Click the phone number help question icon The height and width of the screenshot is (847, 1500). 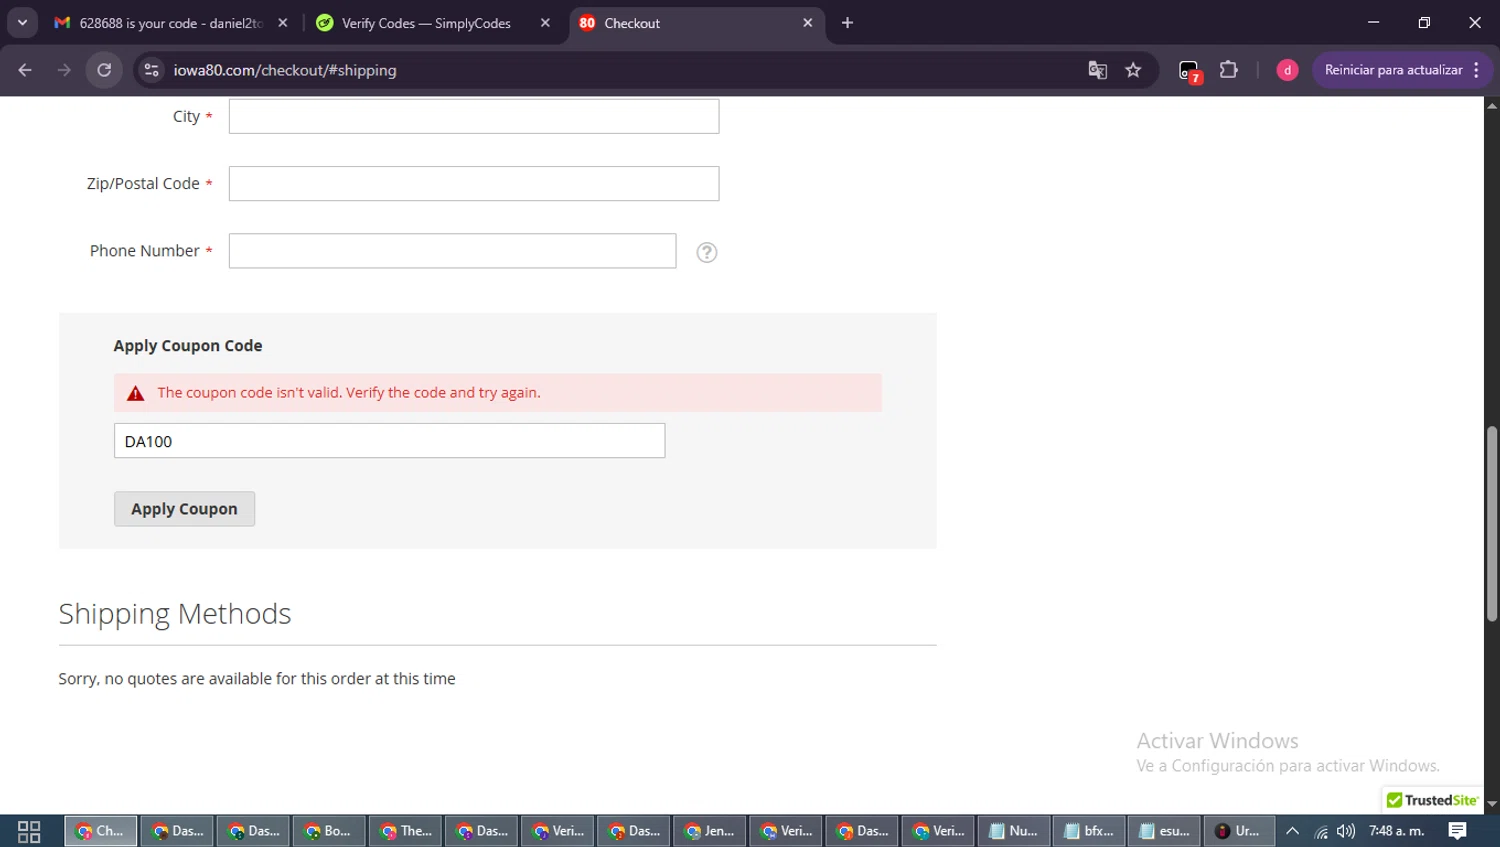coord(707,252)
